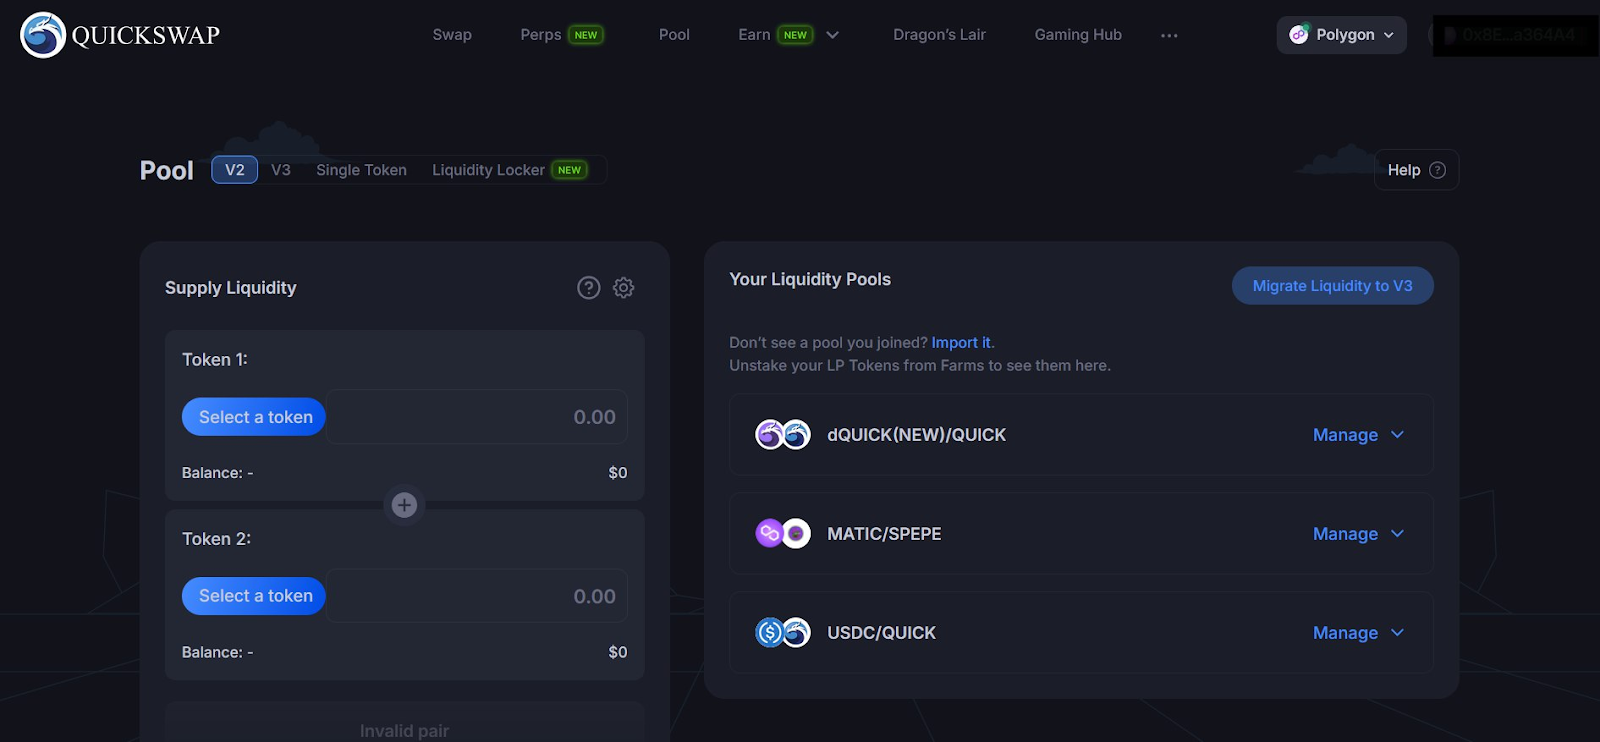This screenshot has width=1600, height=742.
Task: Switch to the V3 pool tab
Action: 281,170
